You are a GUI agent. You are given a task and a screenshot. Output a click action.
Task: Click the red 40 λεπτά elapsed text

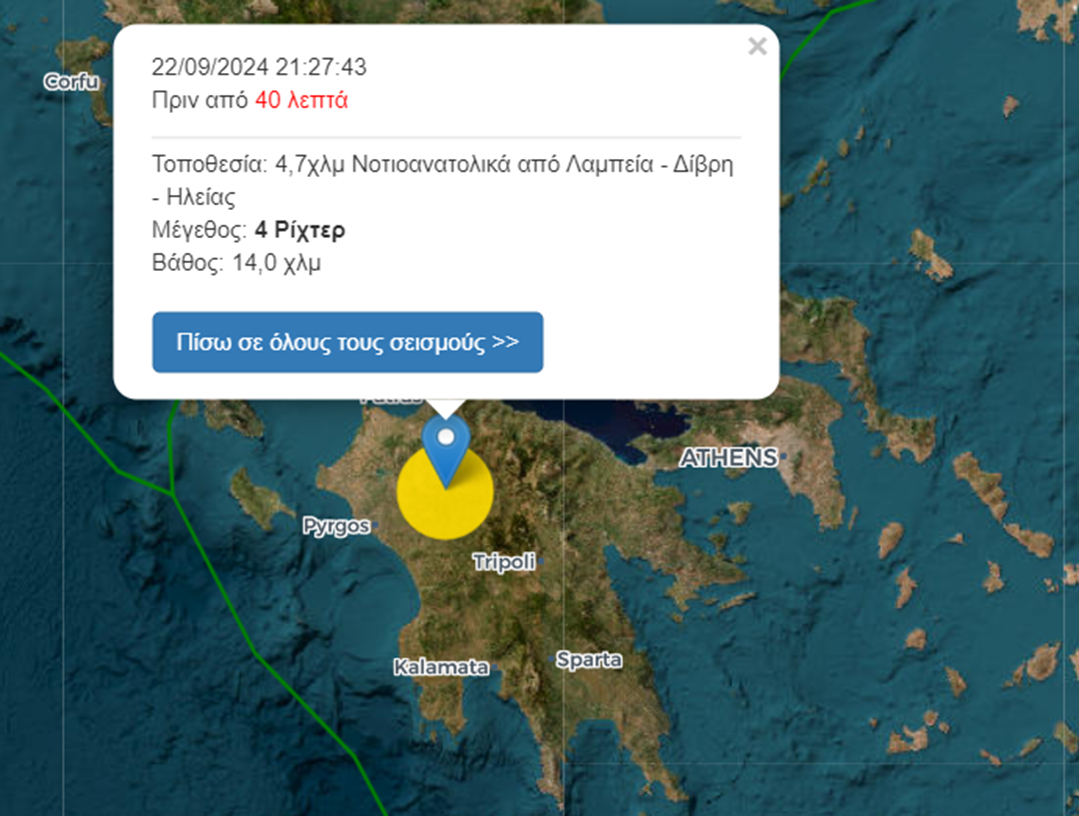click(x=301, y=100)
